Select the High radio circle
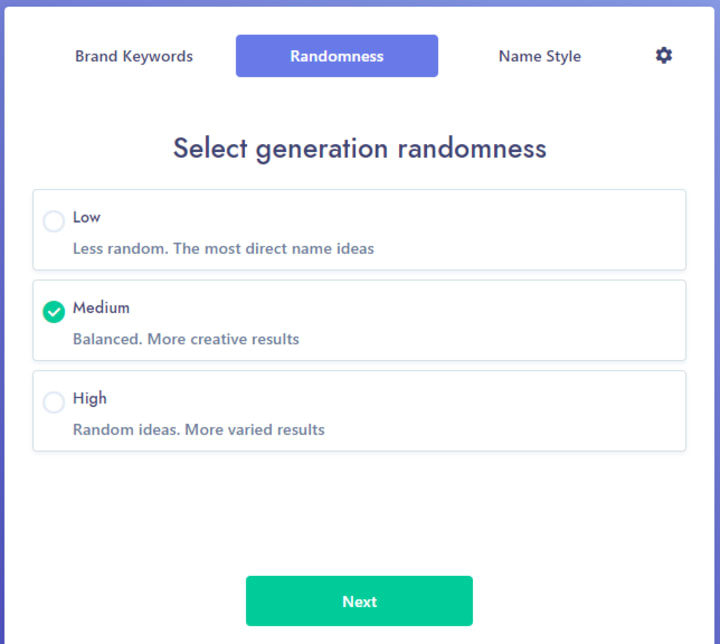Screen dimensions: 720x644 click(x=54, y=402)
